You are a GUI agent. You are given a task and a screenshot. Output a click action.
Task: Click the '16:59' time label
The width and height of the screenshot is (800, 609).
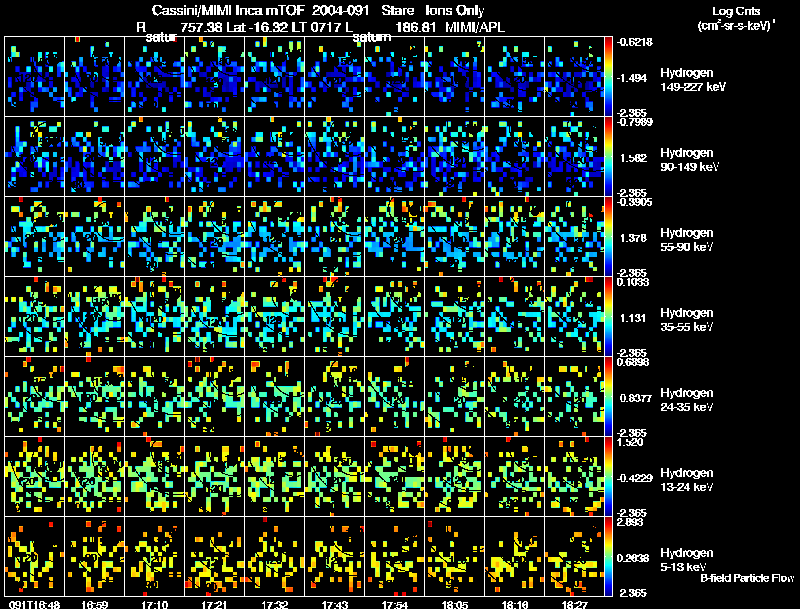(x=94, y=604)
